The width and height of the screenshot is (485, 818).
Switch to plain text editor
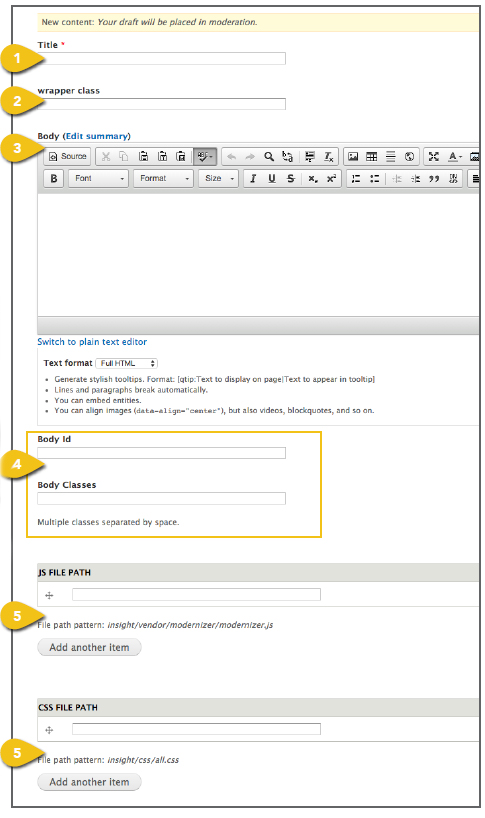pyautogui.click(x=92, y=342)
